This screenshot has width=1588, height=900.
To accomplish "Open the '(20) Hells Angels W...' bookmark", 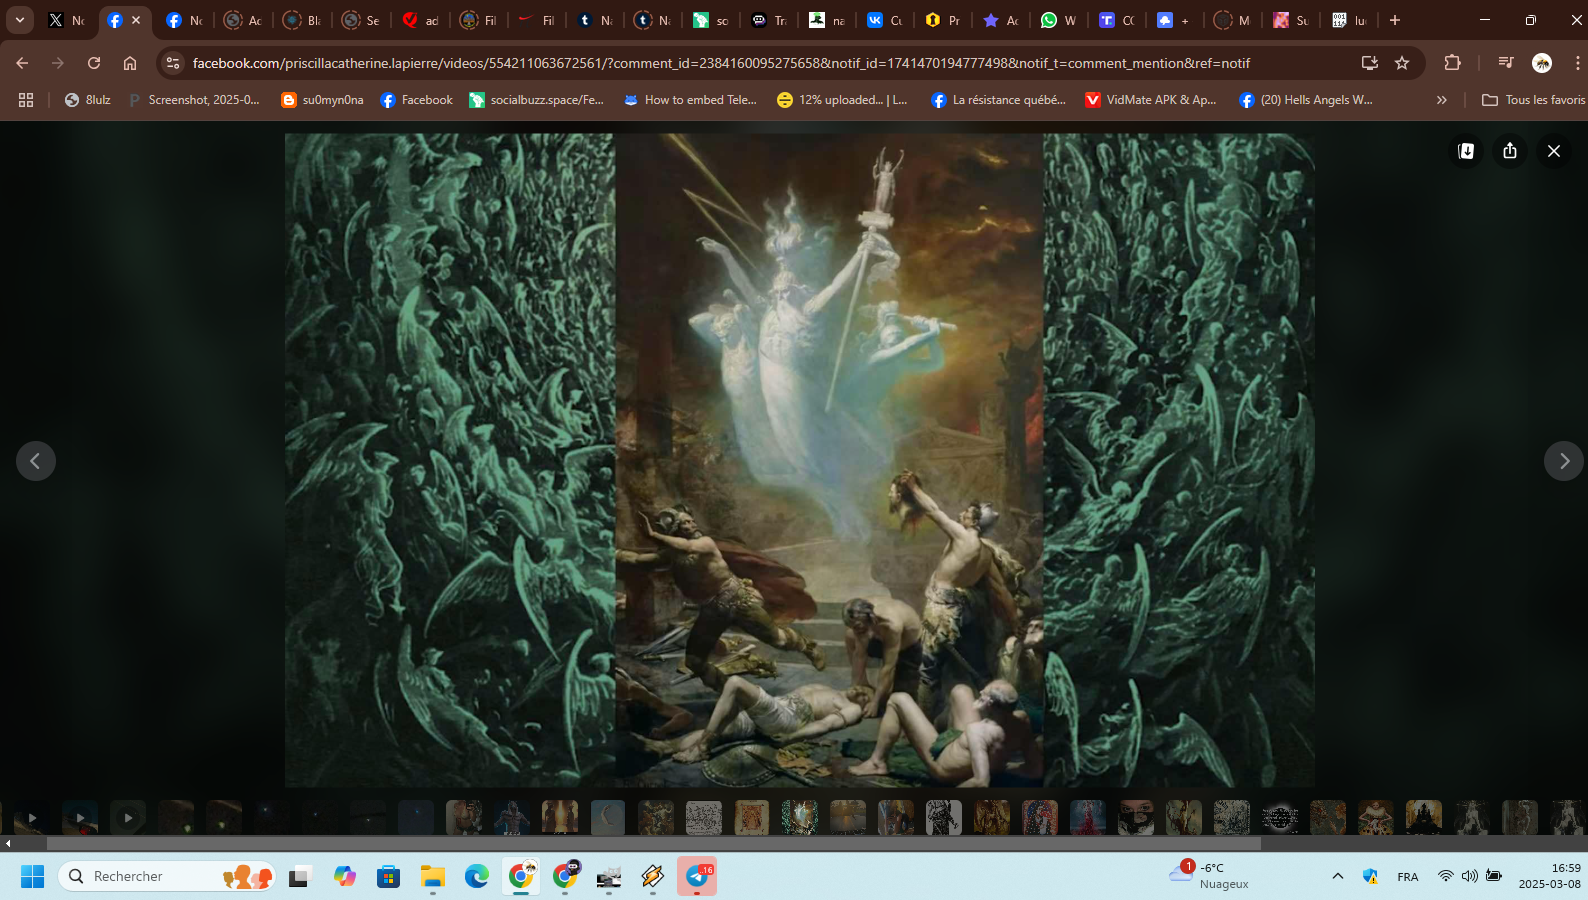I will 1306,100.
